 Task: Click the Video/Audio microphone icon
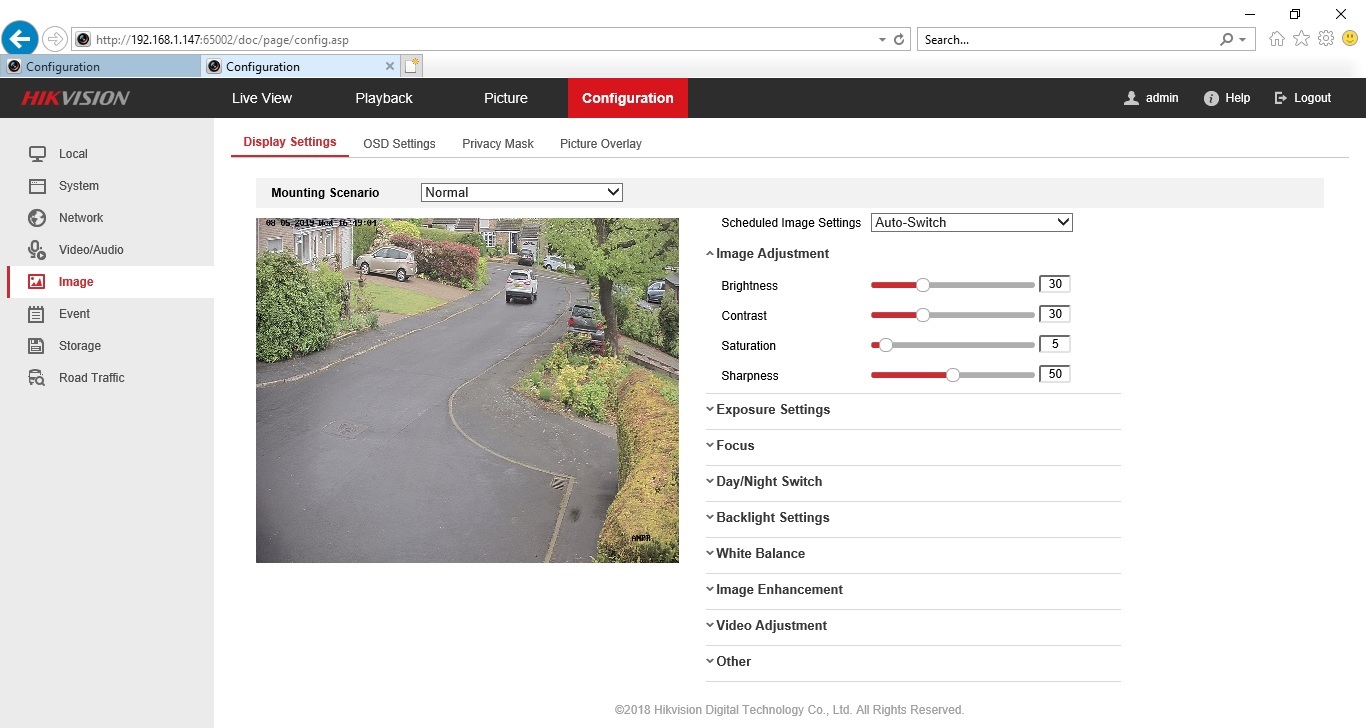[37, 250]
